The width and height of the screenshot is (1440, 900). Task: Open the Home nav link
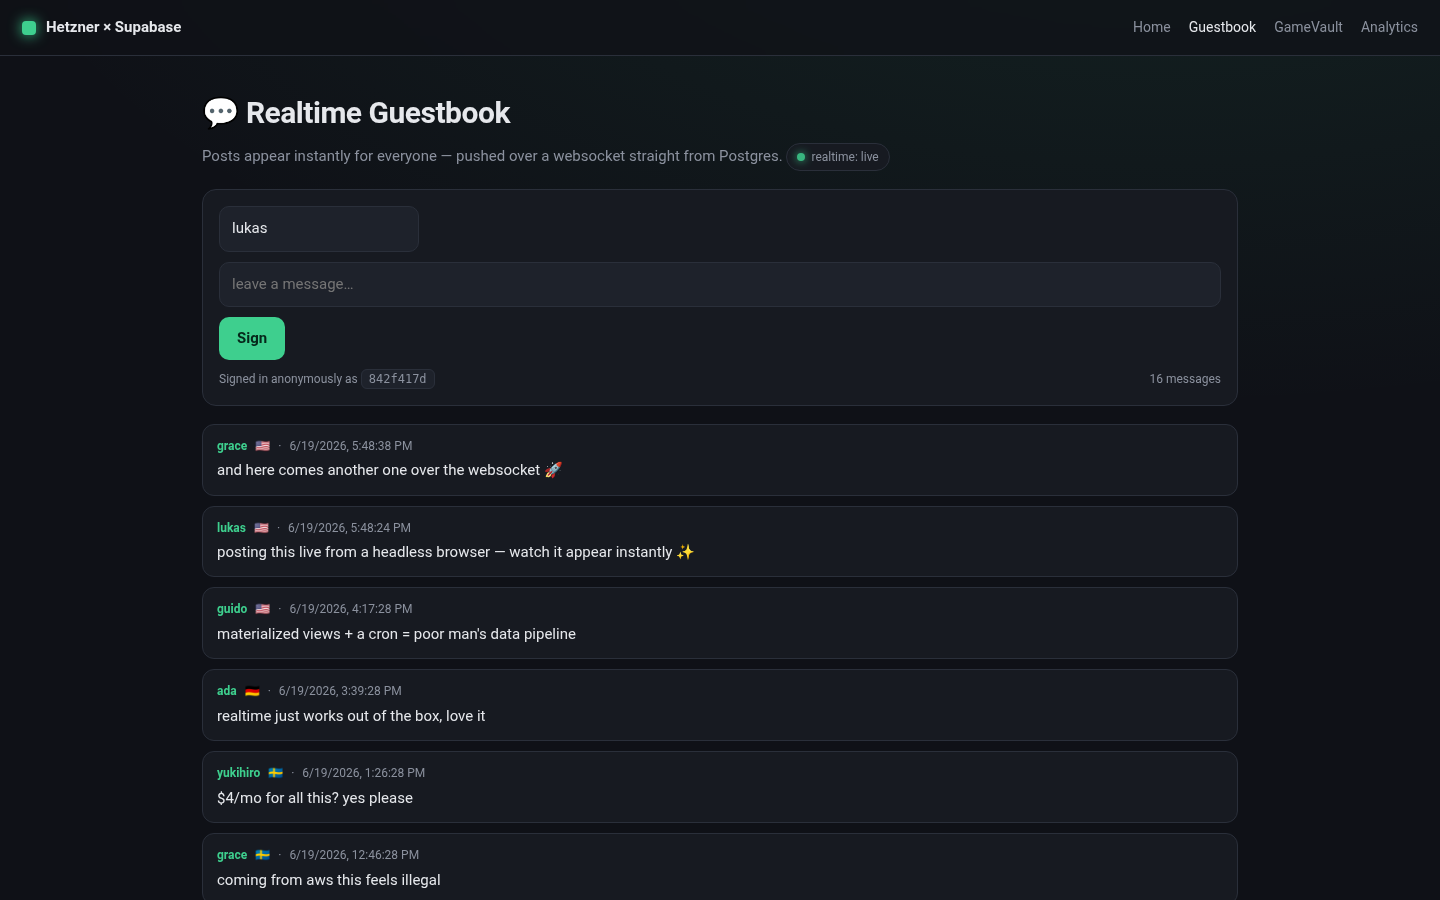click(1151, 27)
